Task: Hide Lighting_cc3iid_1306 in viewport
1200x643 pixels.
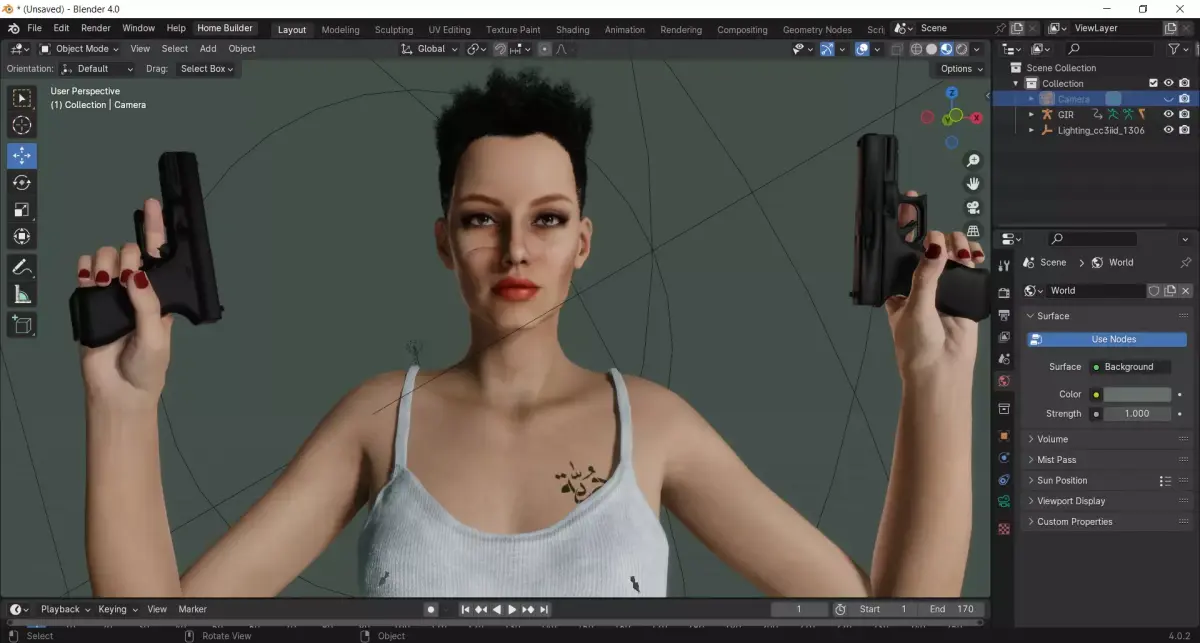Action: 1168,130
